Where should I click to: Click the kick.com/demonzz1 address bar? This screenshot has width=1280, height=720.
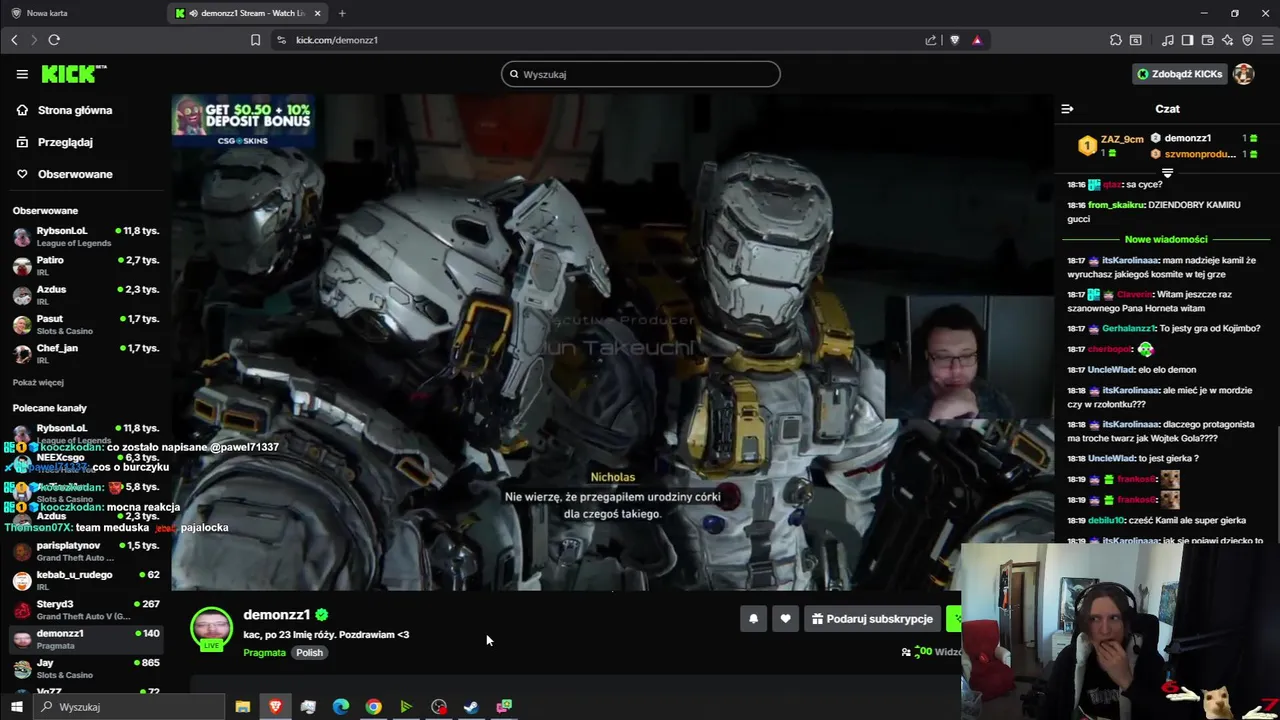coord(336,40)
